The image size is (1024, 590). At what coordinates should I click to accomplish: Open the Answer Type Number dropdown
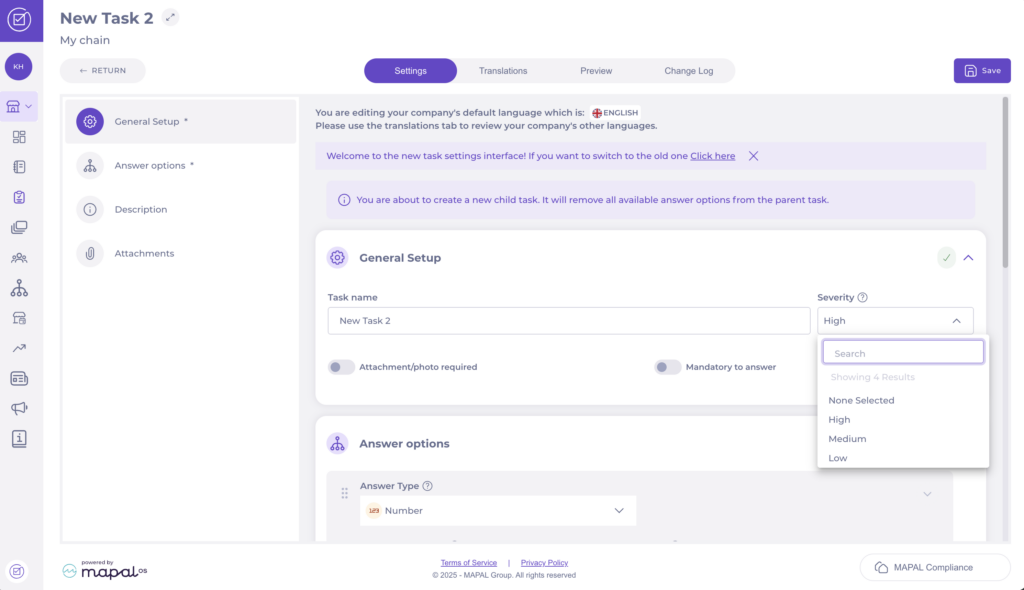pos(497,510)
